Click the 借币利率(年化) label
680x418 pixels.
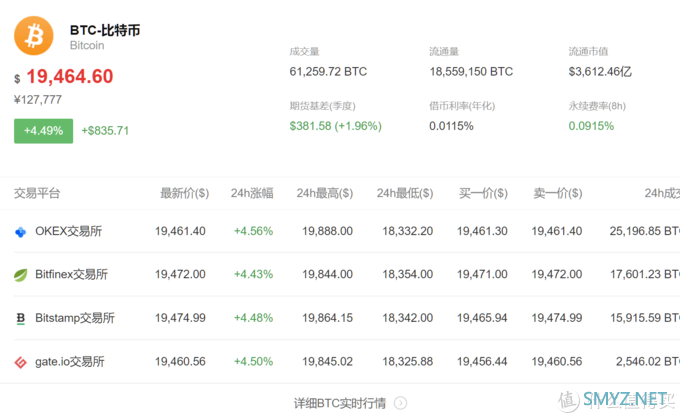point(462,106)
